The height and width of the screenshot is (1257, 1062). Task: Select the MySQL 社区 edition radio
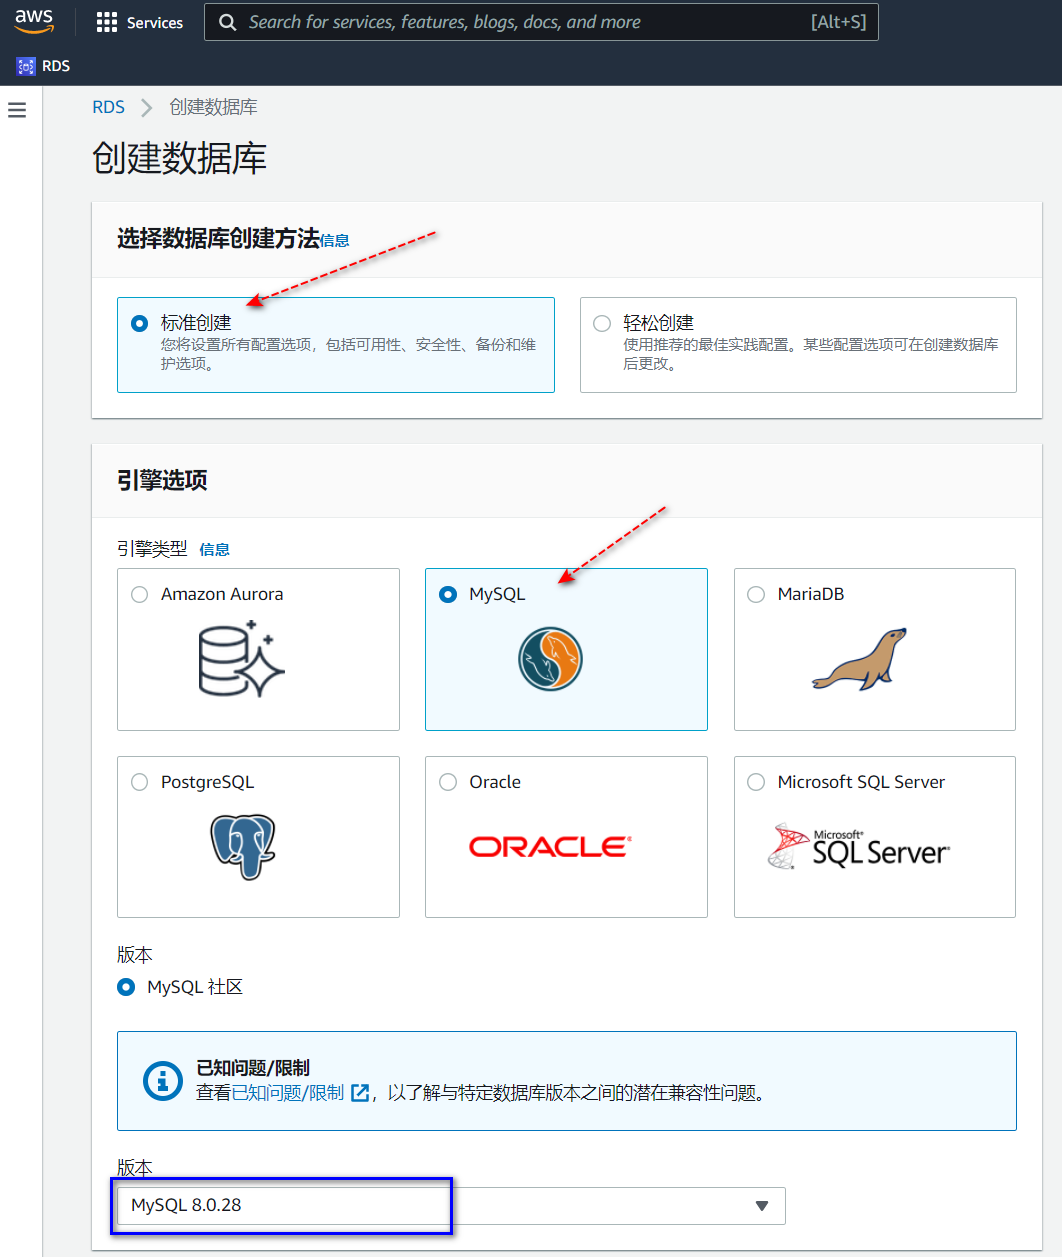[126, 987]
